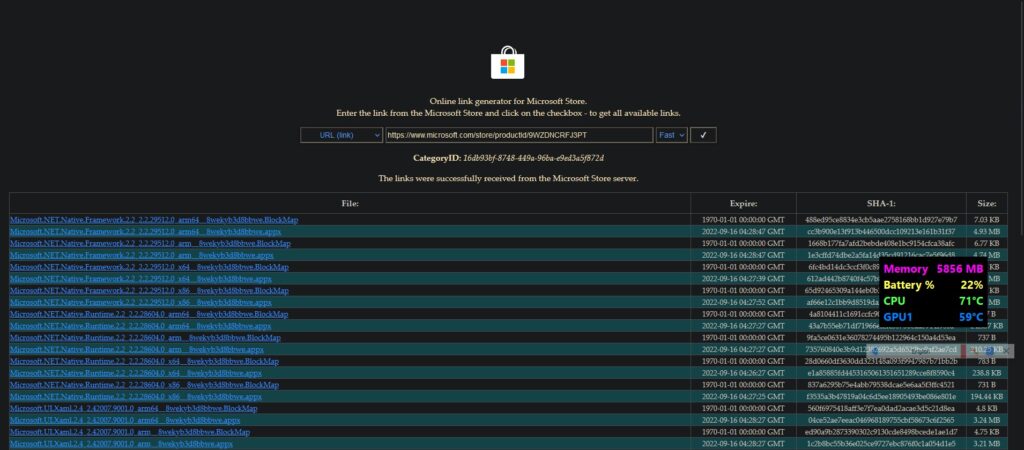
Task: Click the '238.8 KB' size cell
Action: 986,373
